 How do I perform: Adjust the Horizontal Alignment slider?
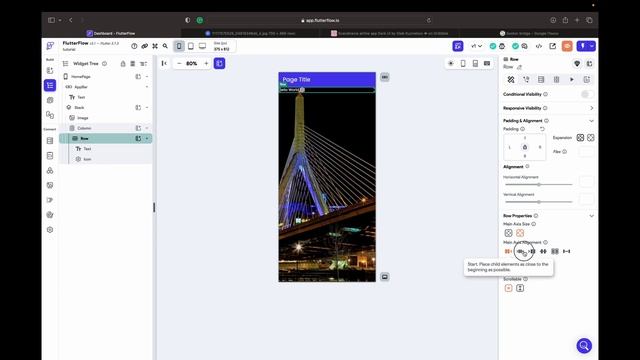coord(539,184)
